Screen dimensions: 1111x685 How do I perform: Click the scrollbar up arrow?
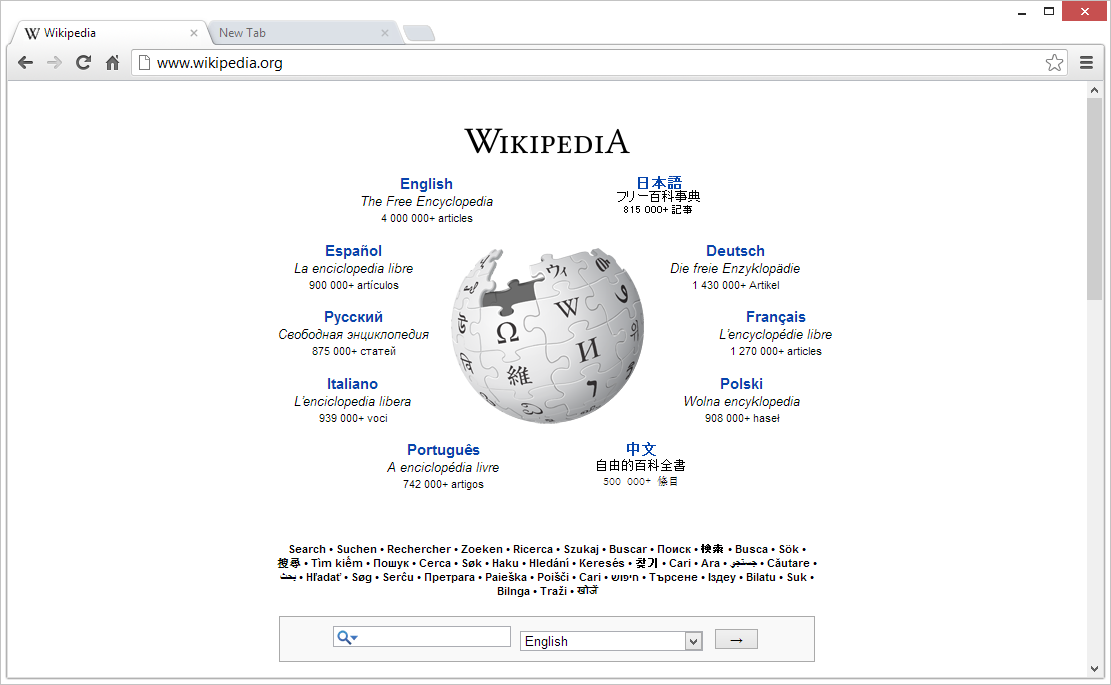tap(1094, 90)
